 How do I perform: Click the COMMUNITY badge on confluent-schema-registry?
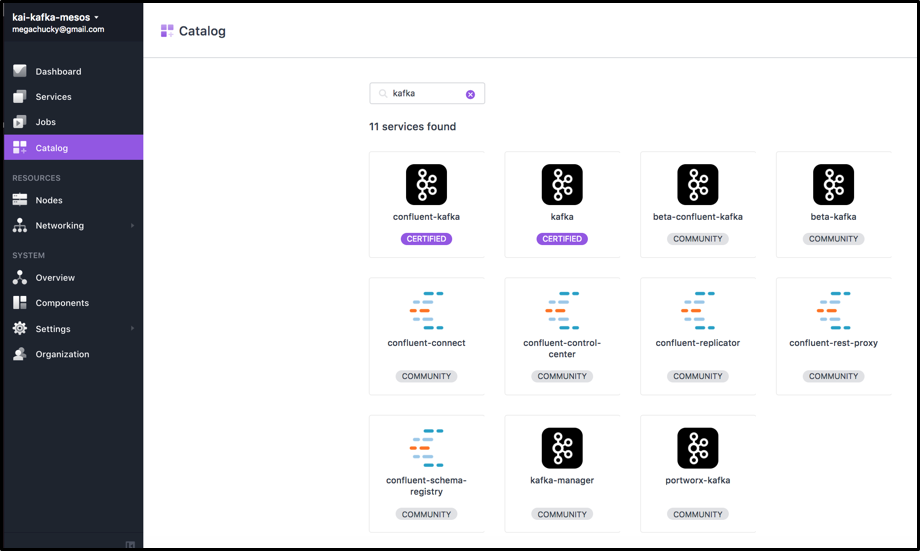click(427, 514)
